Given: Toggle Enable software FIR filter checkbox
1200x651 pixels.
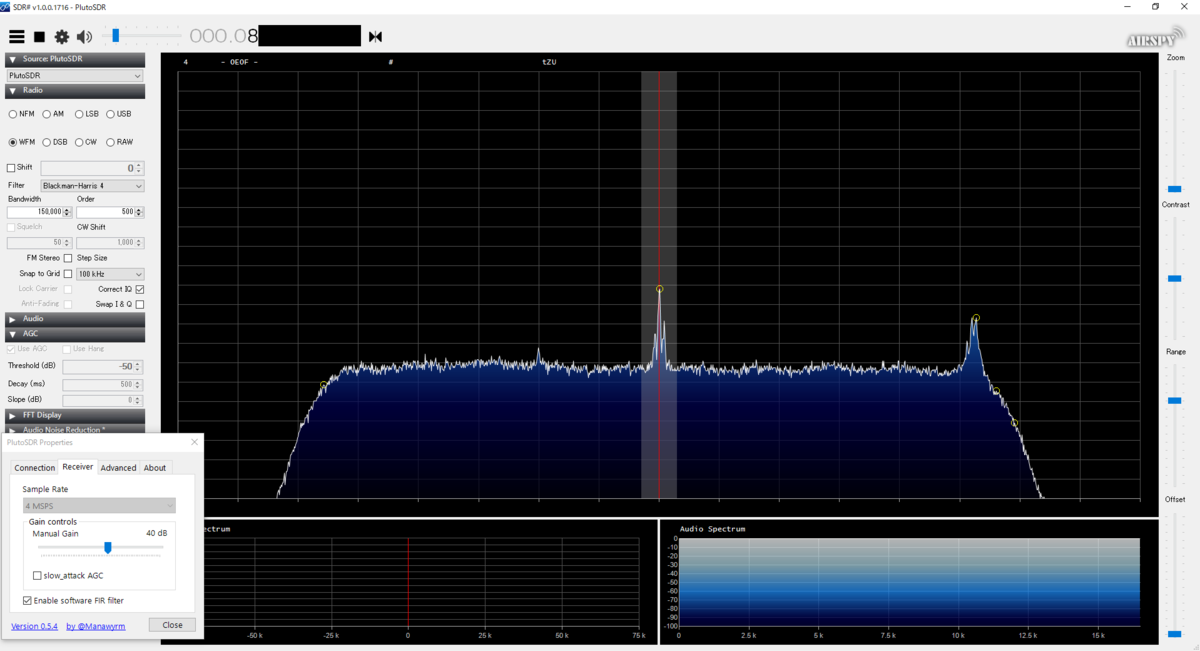Looking at the screenshot, I should [27, 601].
